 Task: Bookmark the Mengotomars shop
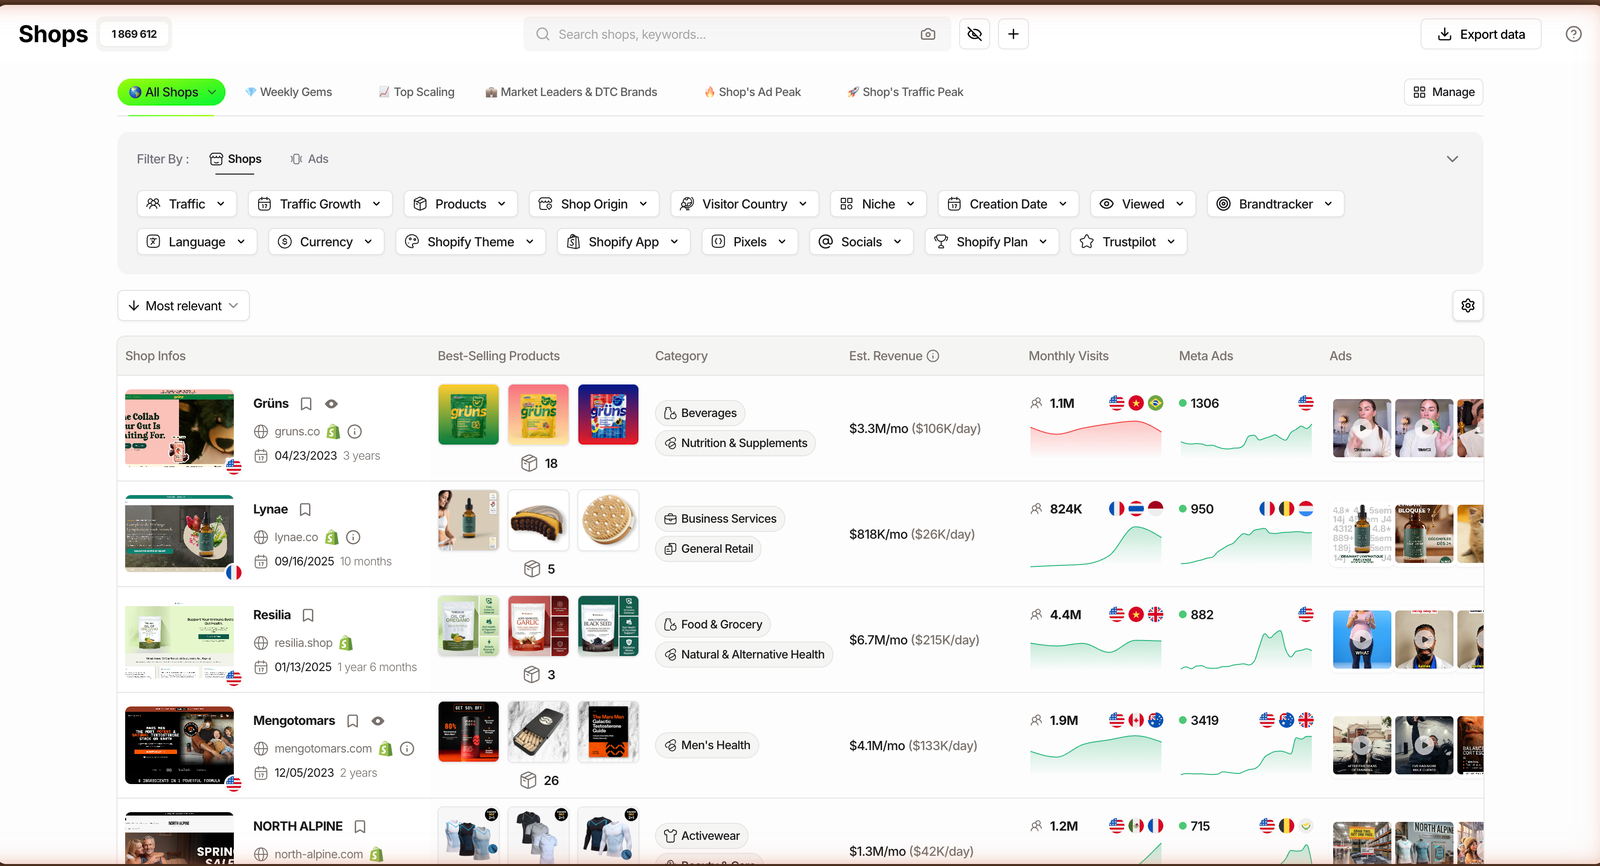tap(352, 721)
